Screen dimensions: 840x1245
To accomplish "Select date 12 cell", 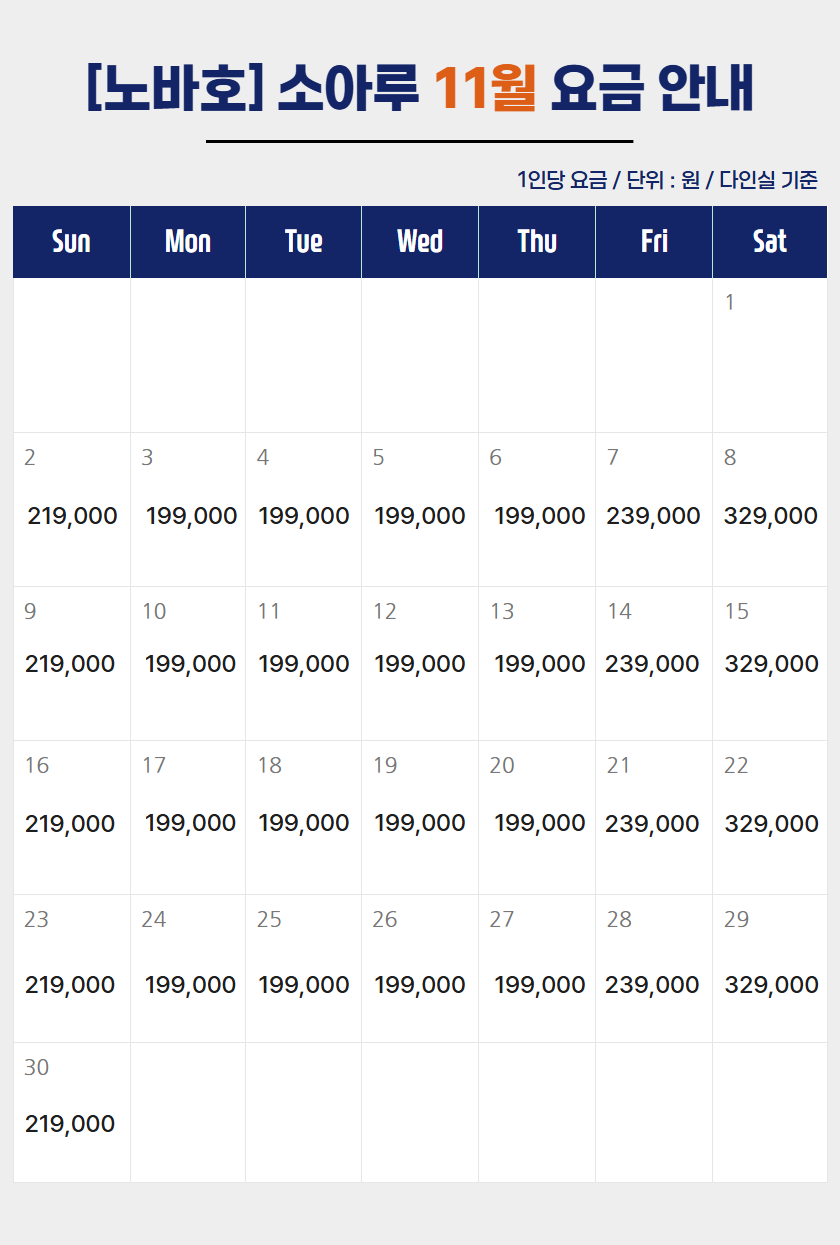I will click(420, 663).
